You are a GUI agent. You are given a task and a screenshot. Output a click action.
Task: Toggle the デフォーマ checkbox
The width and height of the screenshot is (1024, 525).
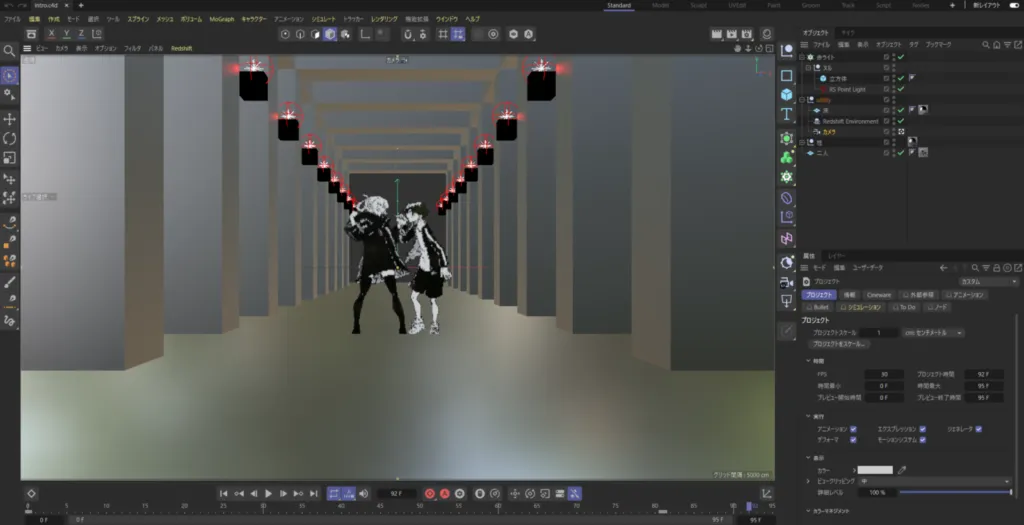[x=852, y=439]
